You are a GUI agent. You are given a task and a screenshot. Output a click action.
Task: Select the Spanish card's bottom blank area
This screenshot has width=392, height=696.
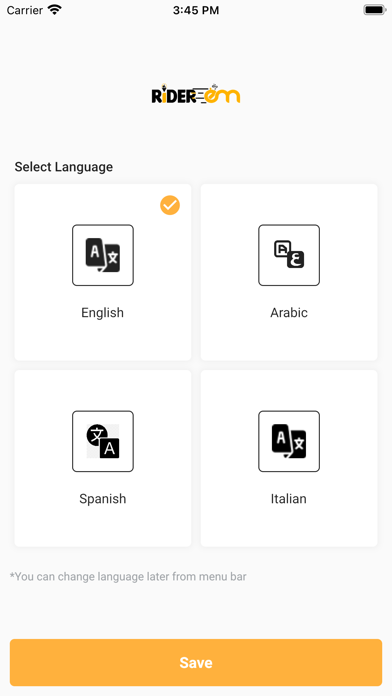pos(103,526)
